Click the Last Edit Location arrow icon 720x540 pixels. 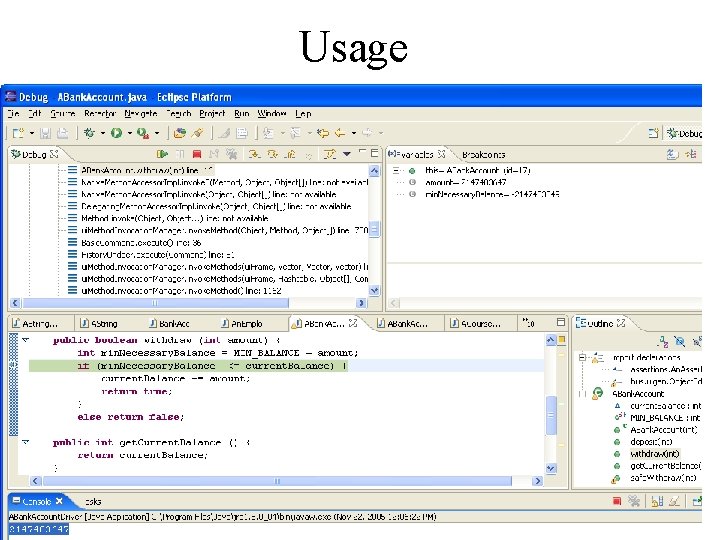323,133
